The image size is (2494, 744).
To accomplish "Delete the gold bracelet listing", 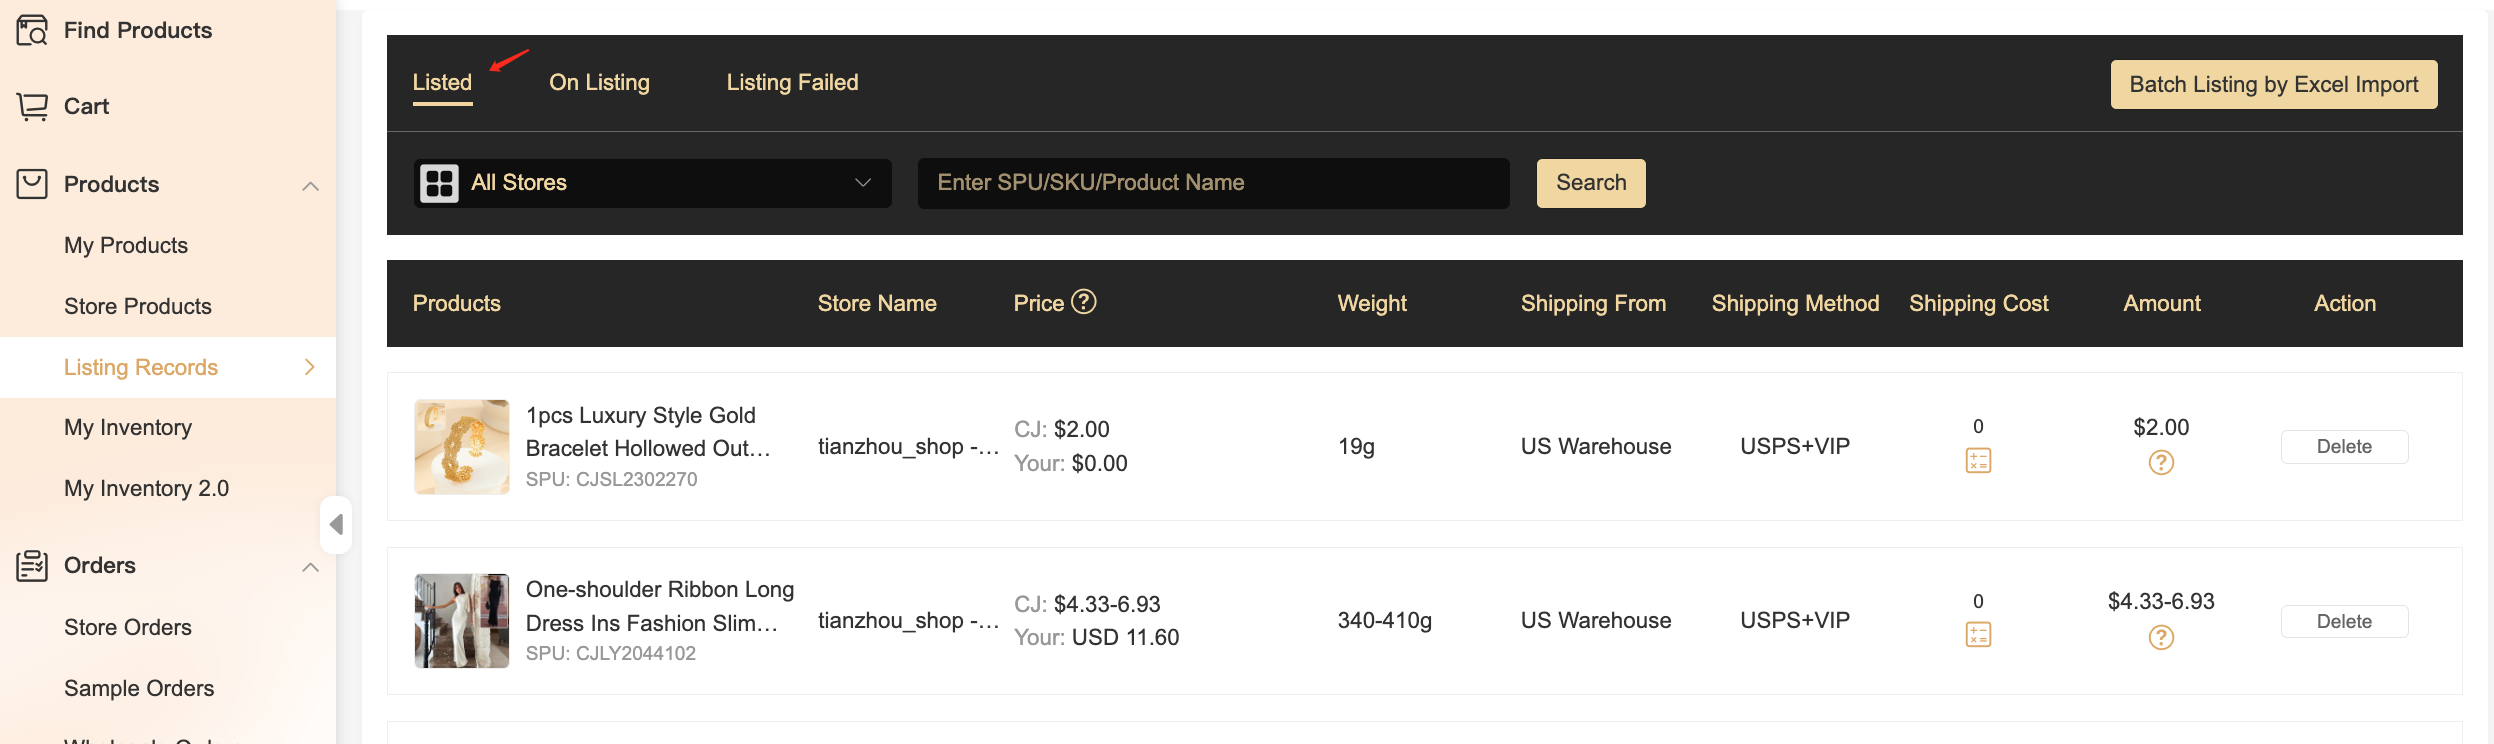I will pos(2344,447).
